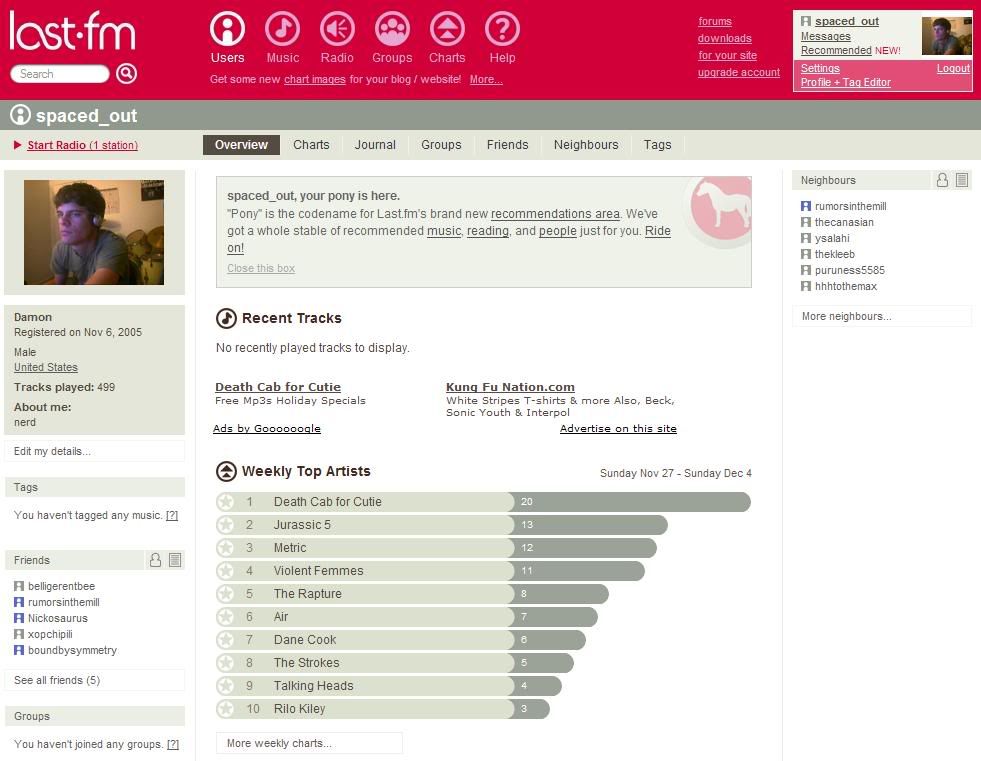The height and width of the screenshot is (761, 981).
Task: Open the Help section icon
Action: coord(502,29)
